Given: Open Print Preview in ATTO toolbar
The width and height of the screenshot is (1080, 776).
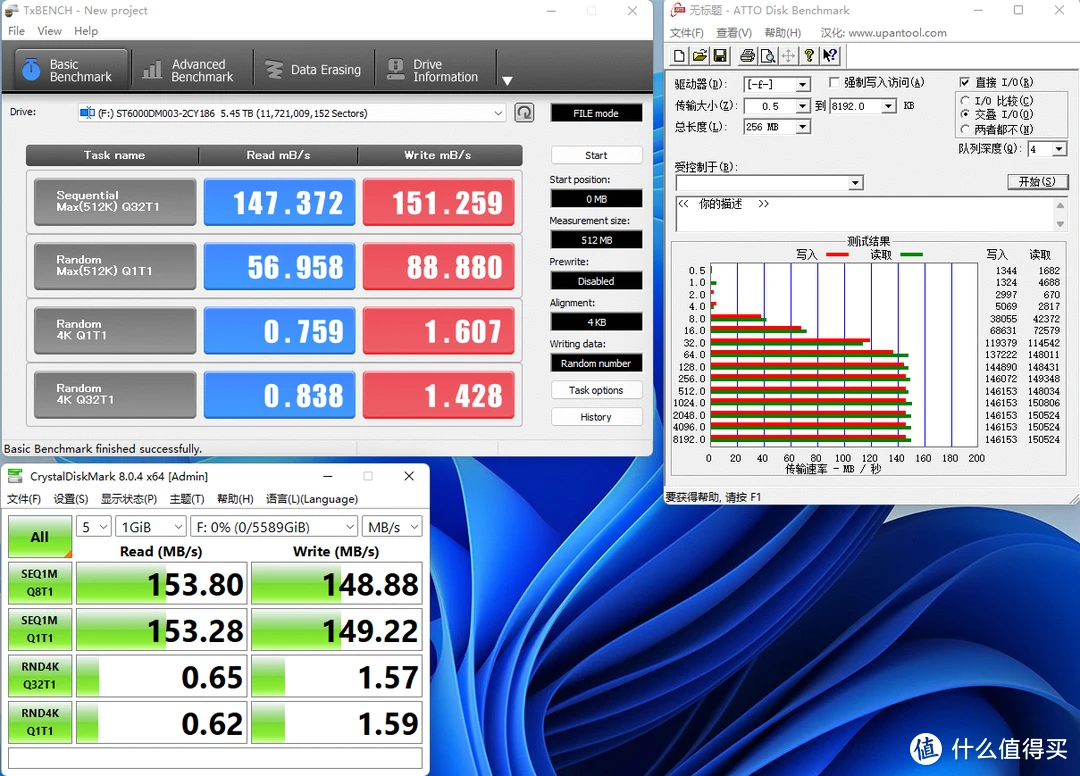Looking at the screenshot, I should coord(768,56).
